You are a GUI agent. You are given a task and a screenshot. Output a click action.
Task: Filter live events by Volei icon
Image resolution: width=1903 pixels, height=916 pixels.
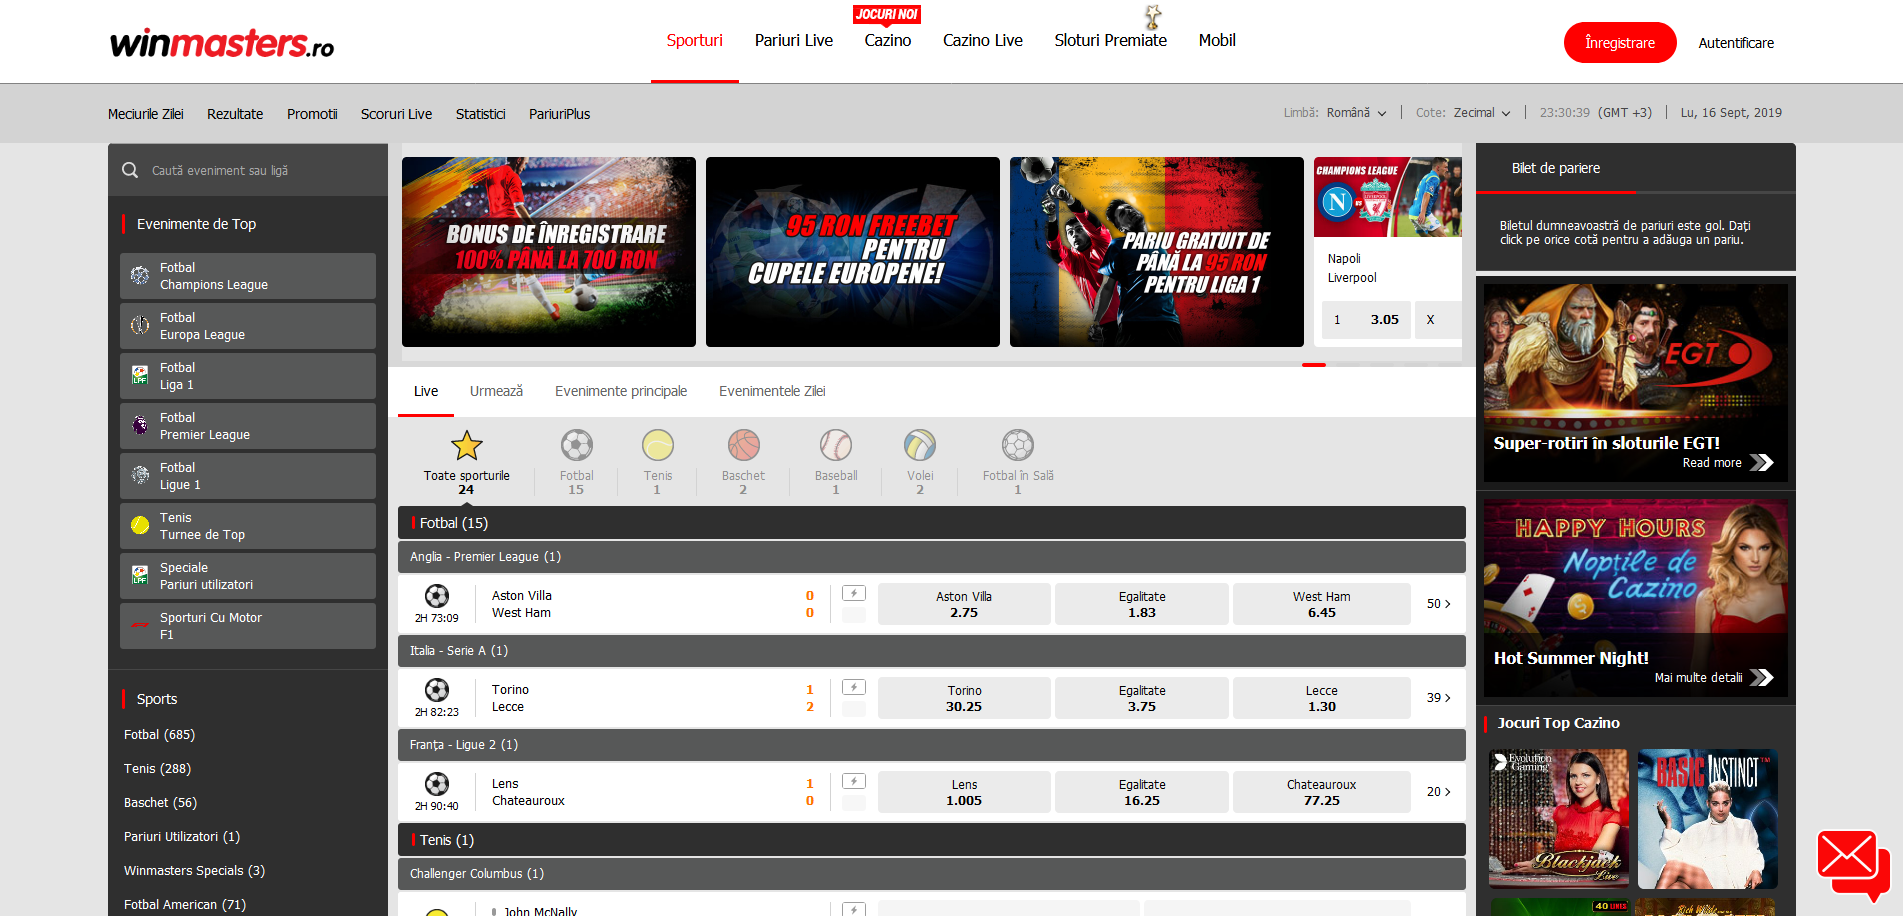coord(919,445)
